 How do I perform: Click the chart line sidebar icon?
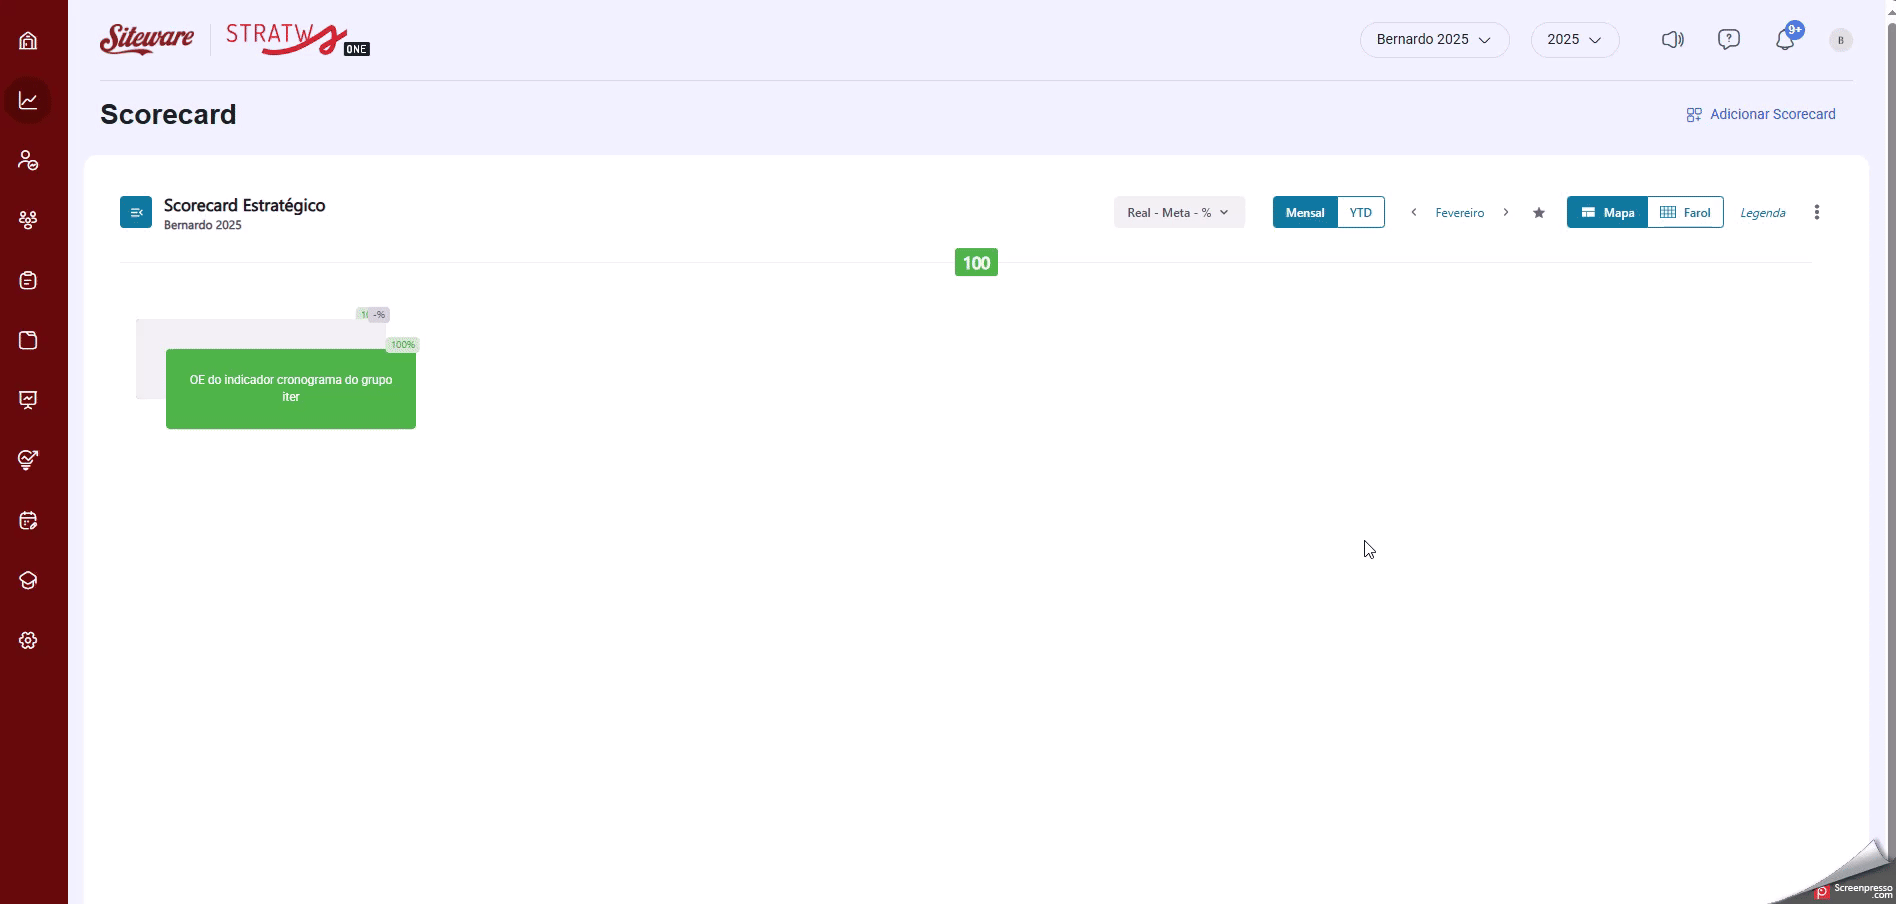tap(28, 101)
